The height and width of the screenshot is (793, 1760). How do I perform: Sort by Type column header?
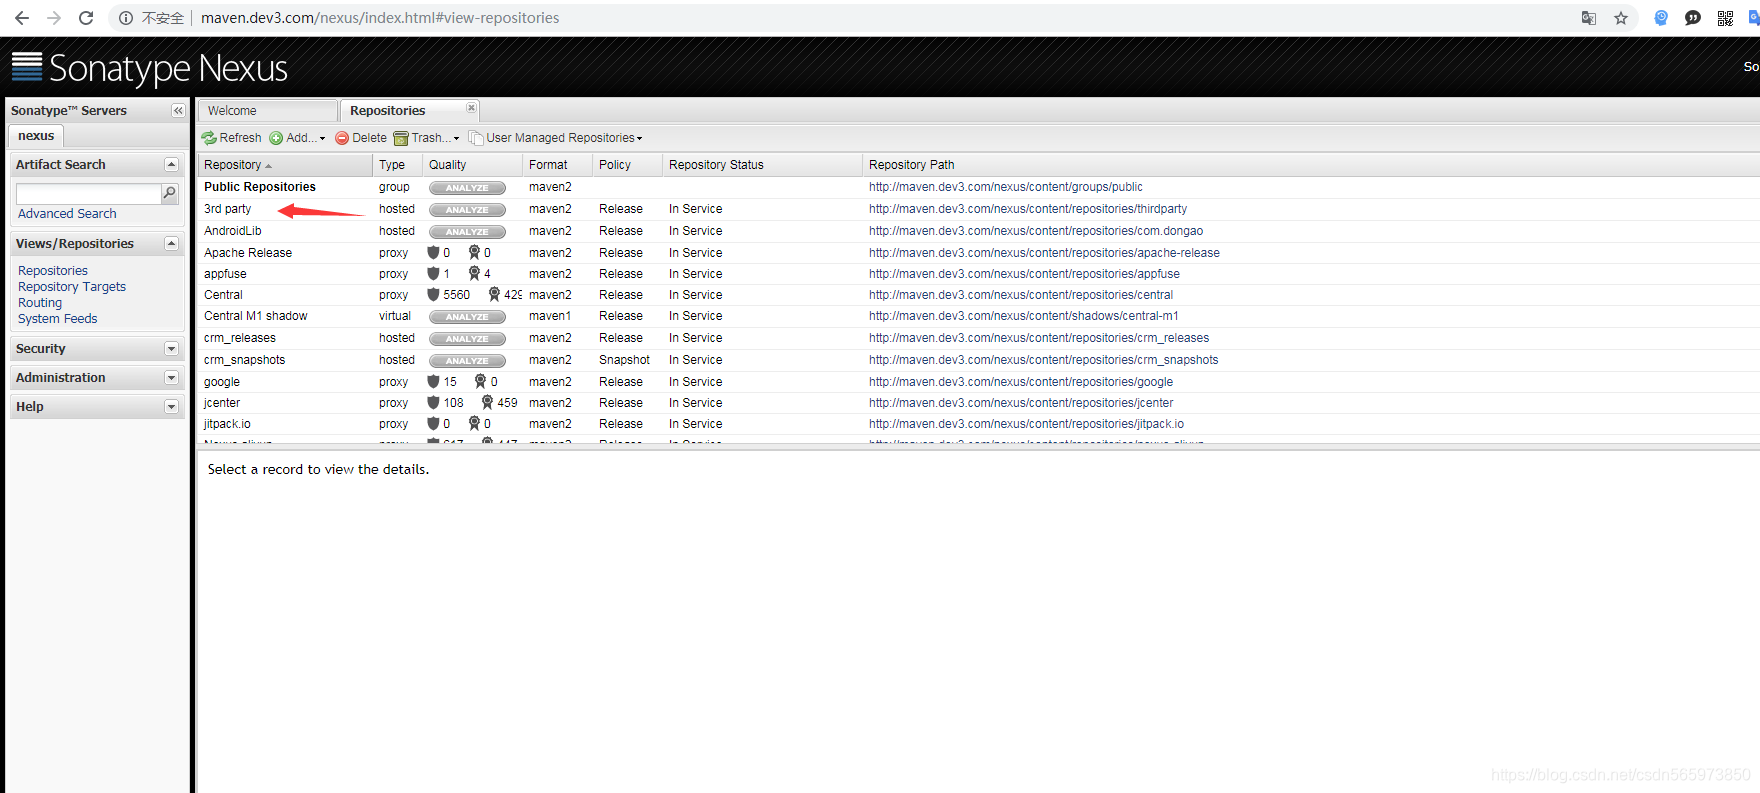tap(398, 165)
